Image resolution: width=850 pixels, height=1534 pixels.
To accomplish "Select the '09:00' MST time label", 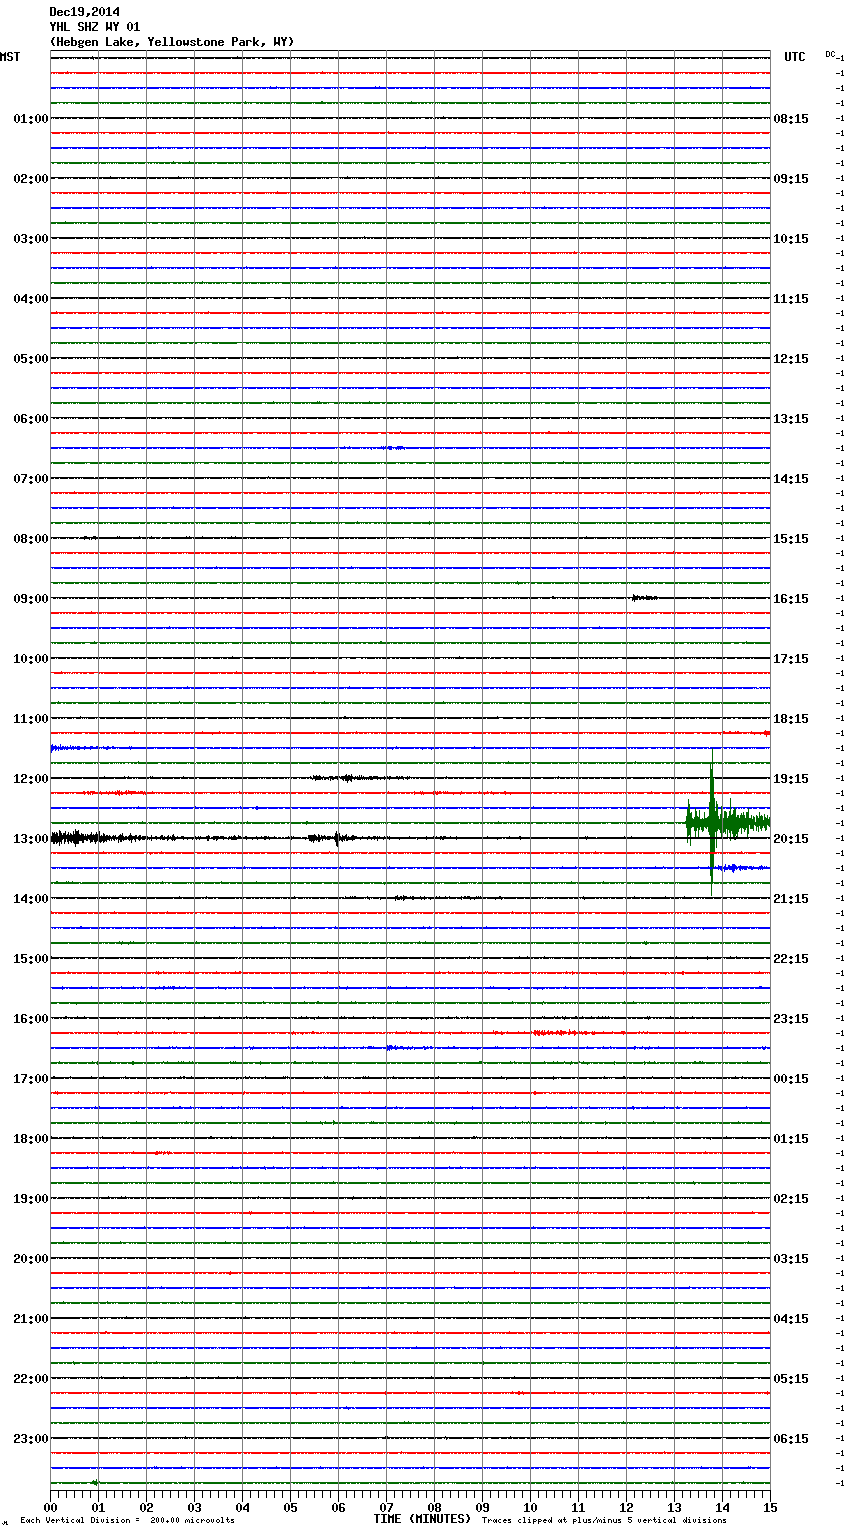I will [x=30, y=599].
